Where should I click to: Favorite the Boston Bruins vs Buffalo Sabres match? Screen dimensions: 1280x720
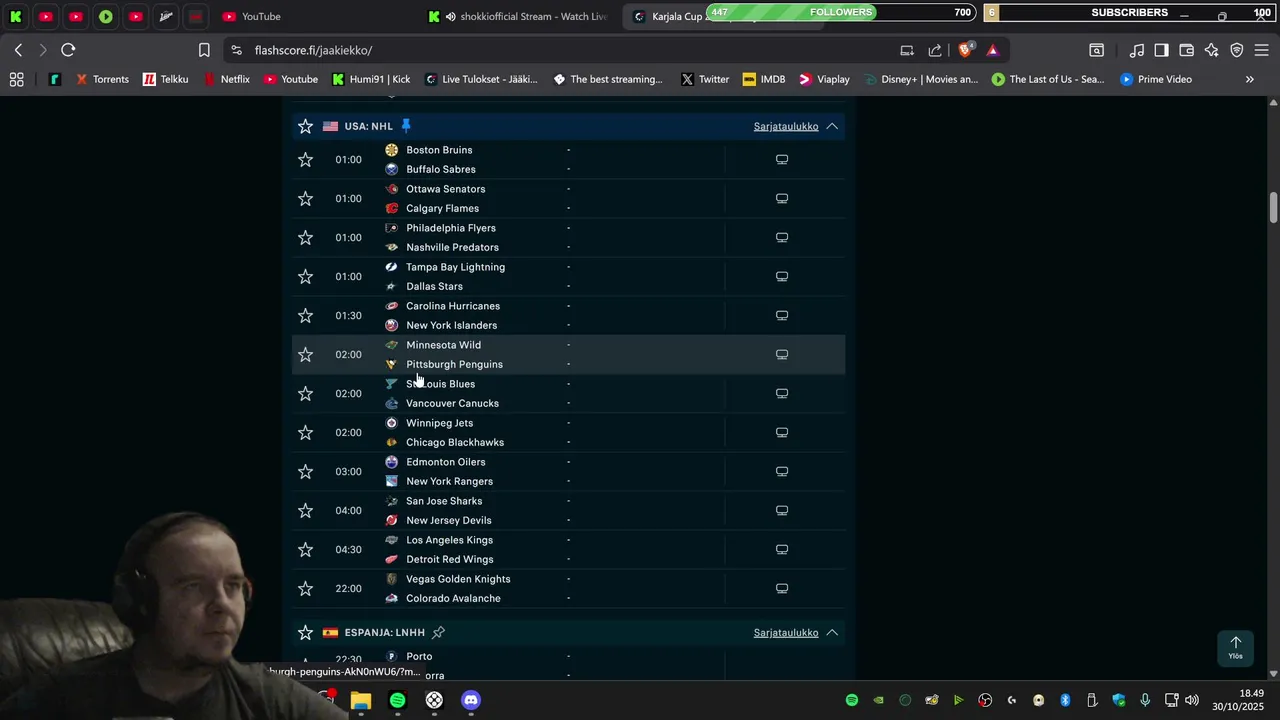pyautogui.click(x=306, y=160)
